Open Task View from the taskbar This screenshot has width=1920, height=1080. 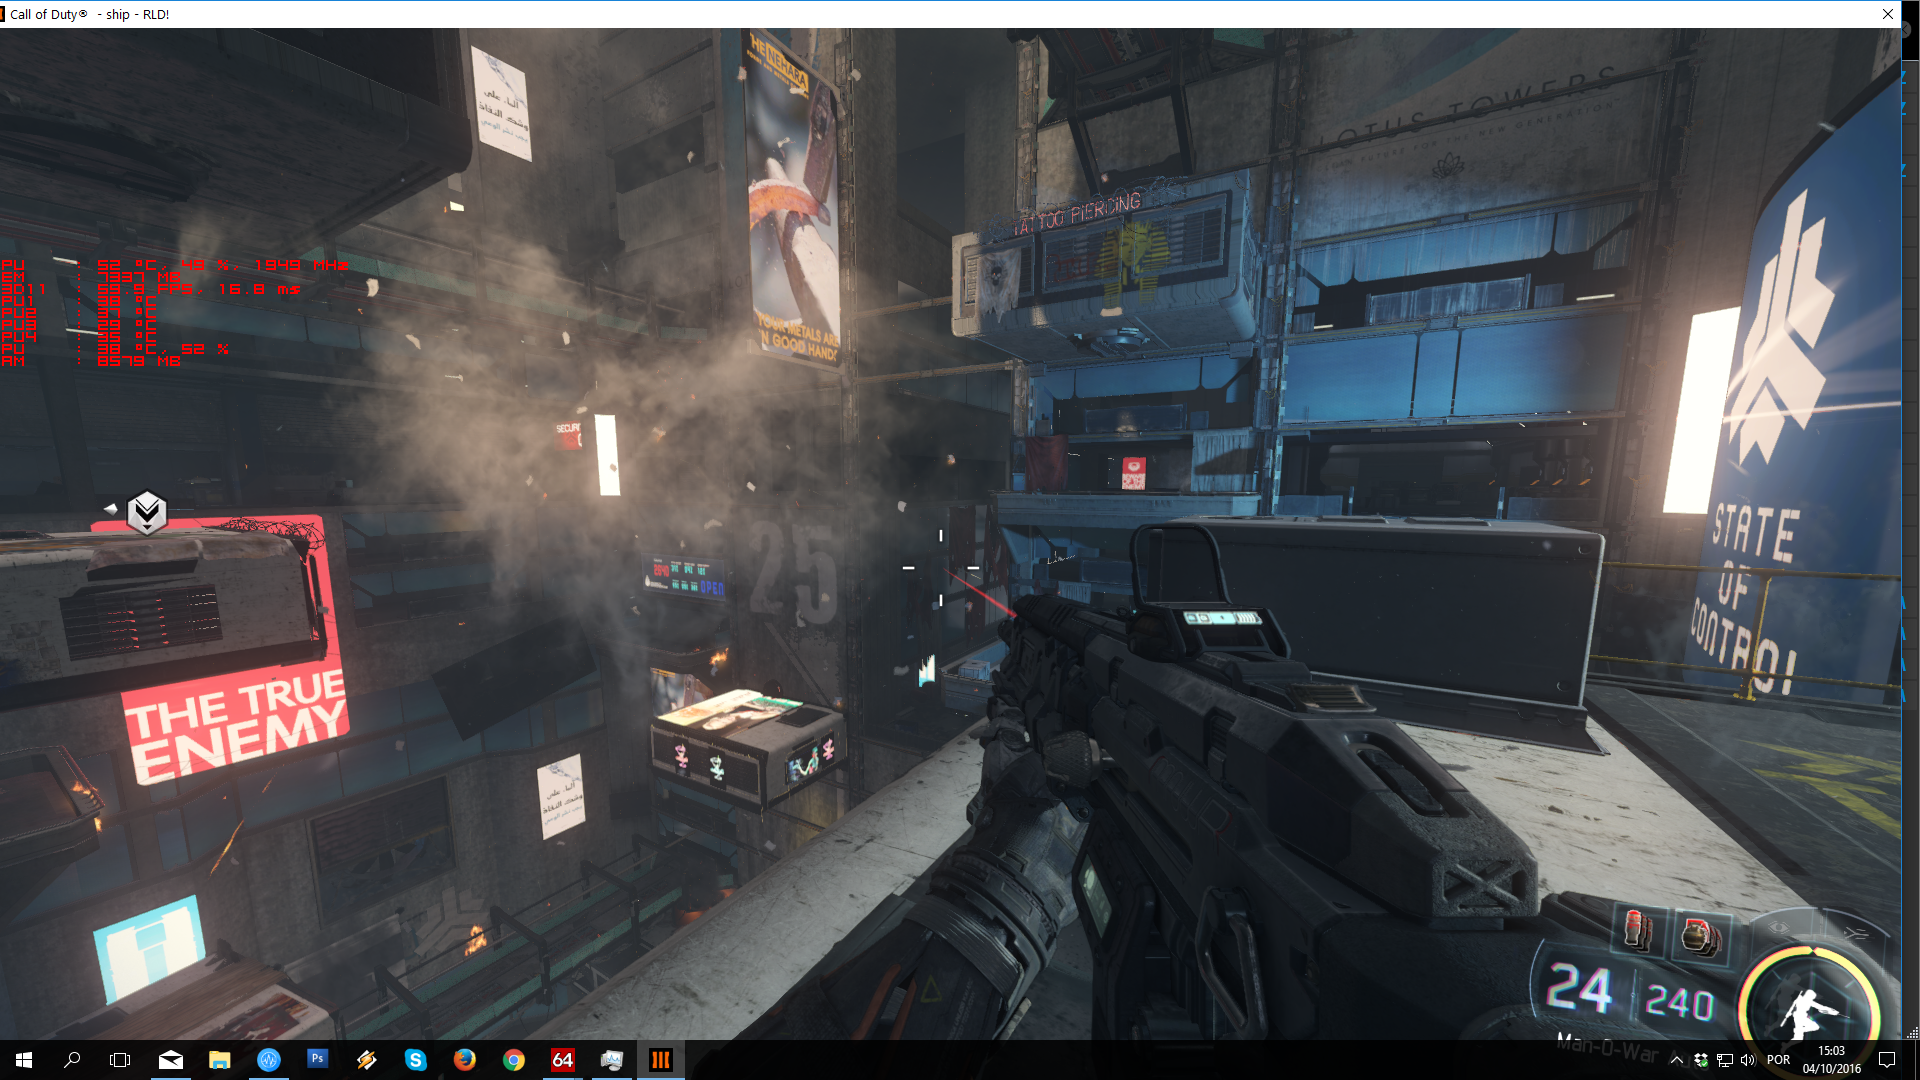pyautogui.click(x=120, y=1060)
